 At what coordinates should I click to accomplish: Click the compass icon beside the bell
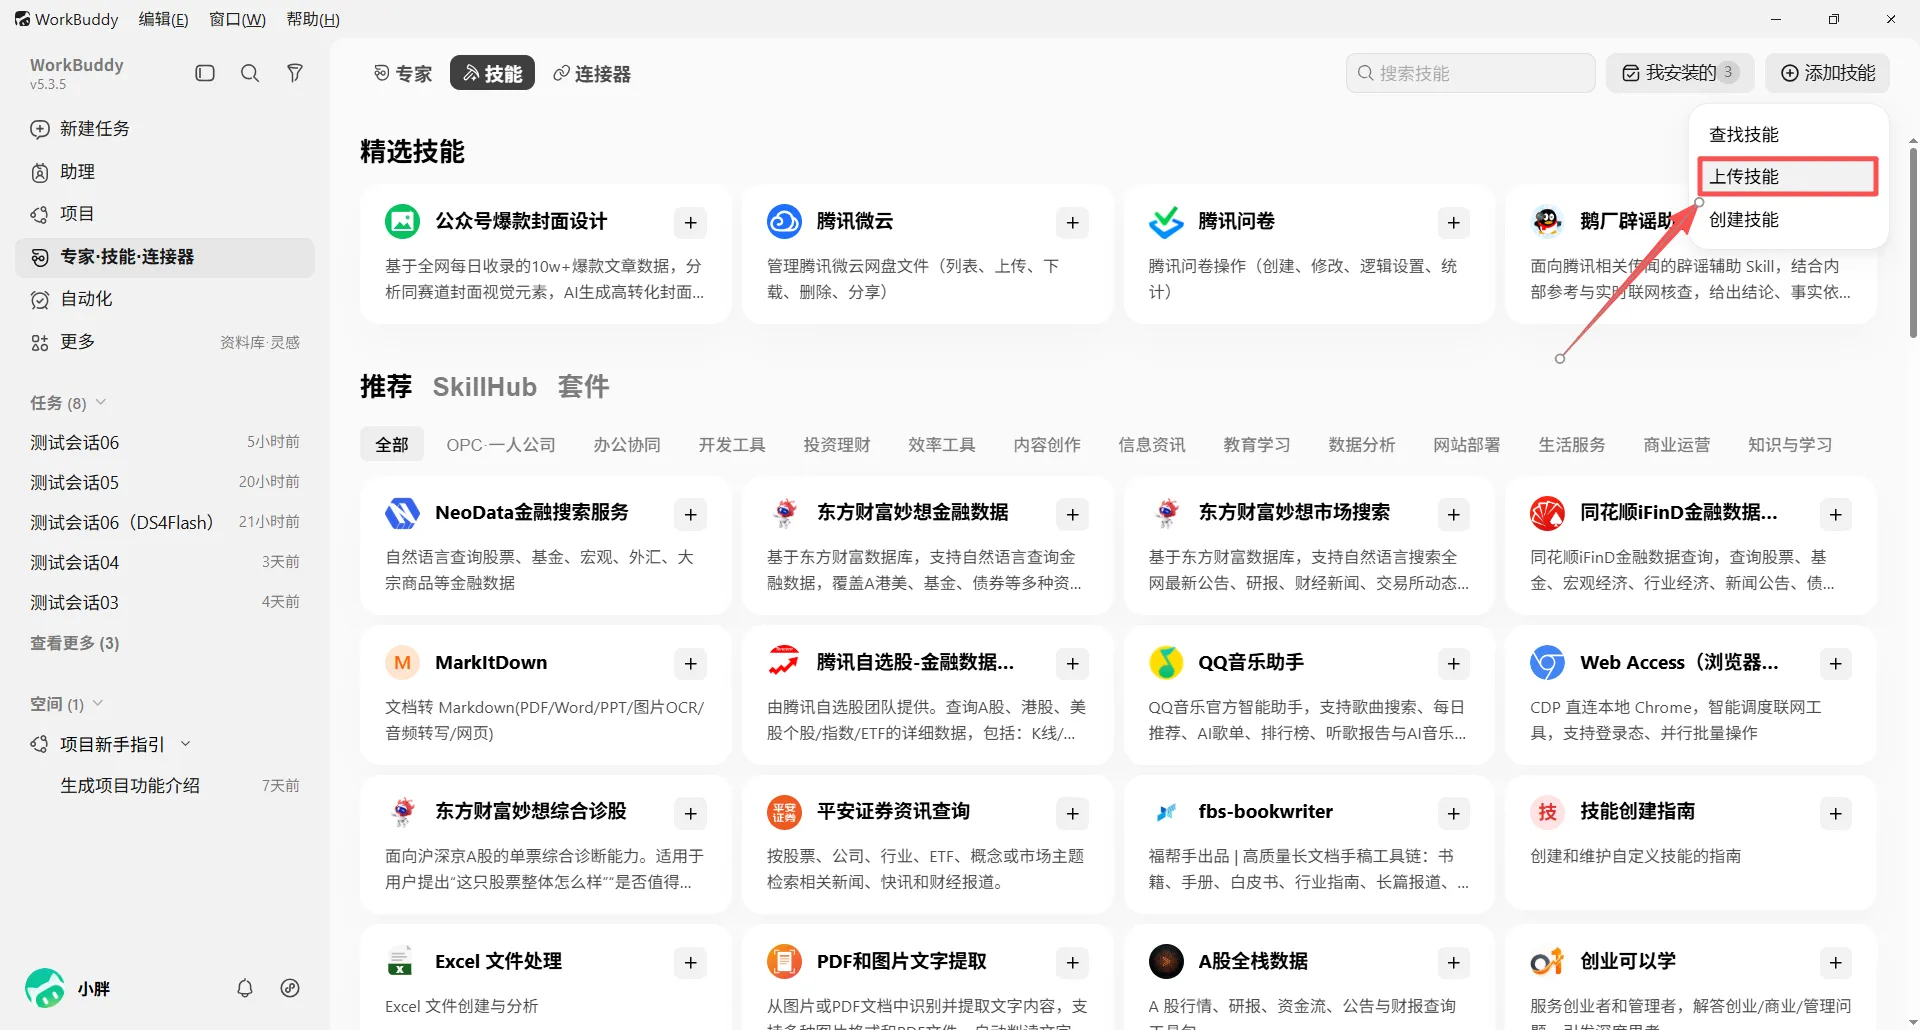click(290, 988)
